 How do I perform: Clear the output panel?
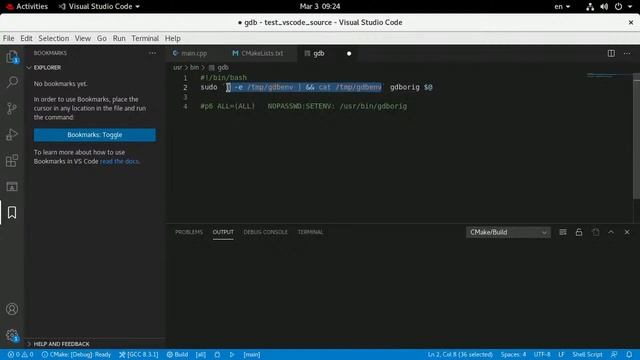563,232
